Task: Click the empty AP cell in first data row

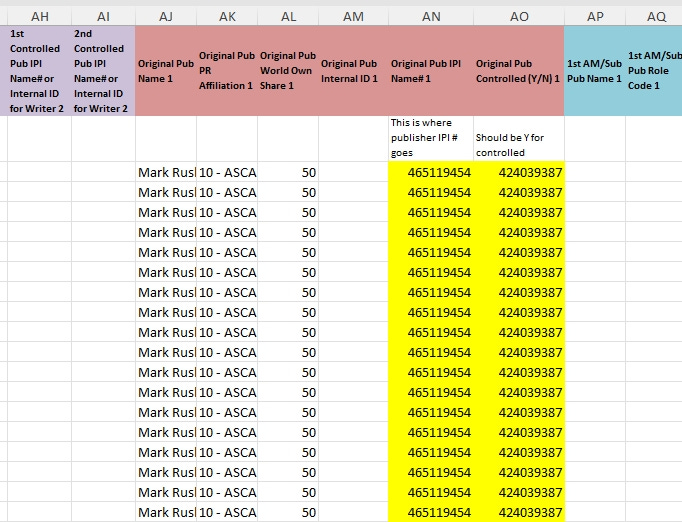Action: pyautogui.click(x=595, y=172)
